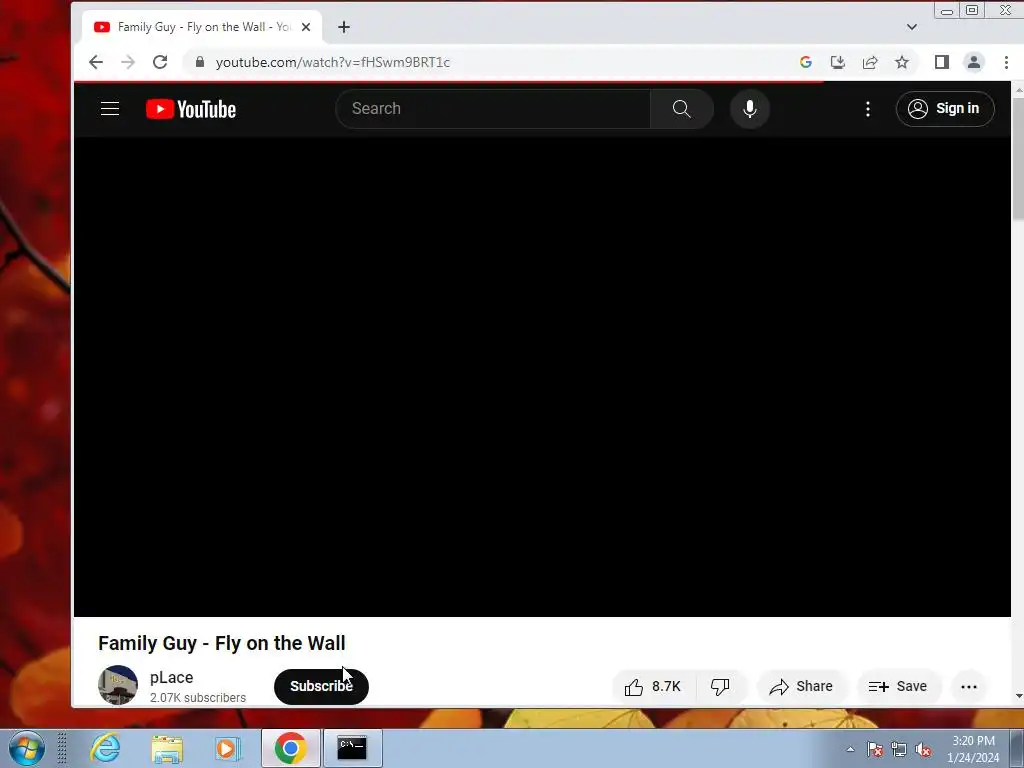Open a new Chrome tab
This screenshot has width=1024, height=768.
pyautogui.click(x=344, y=27)
